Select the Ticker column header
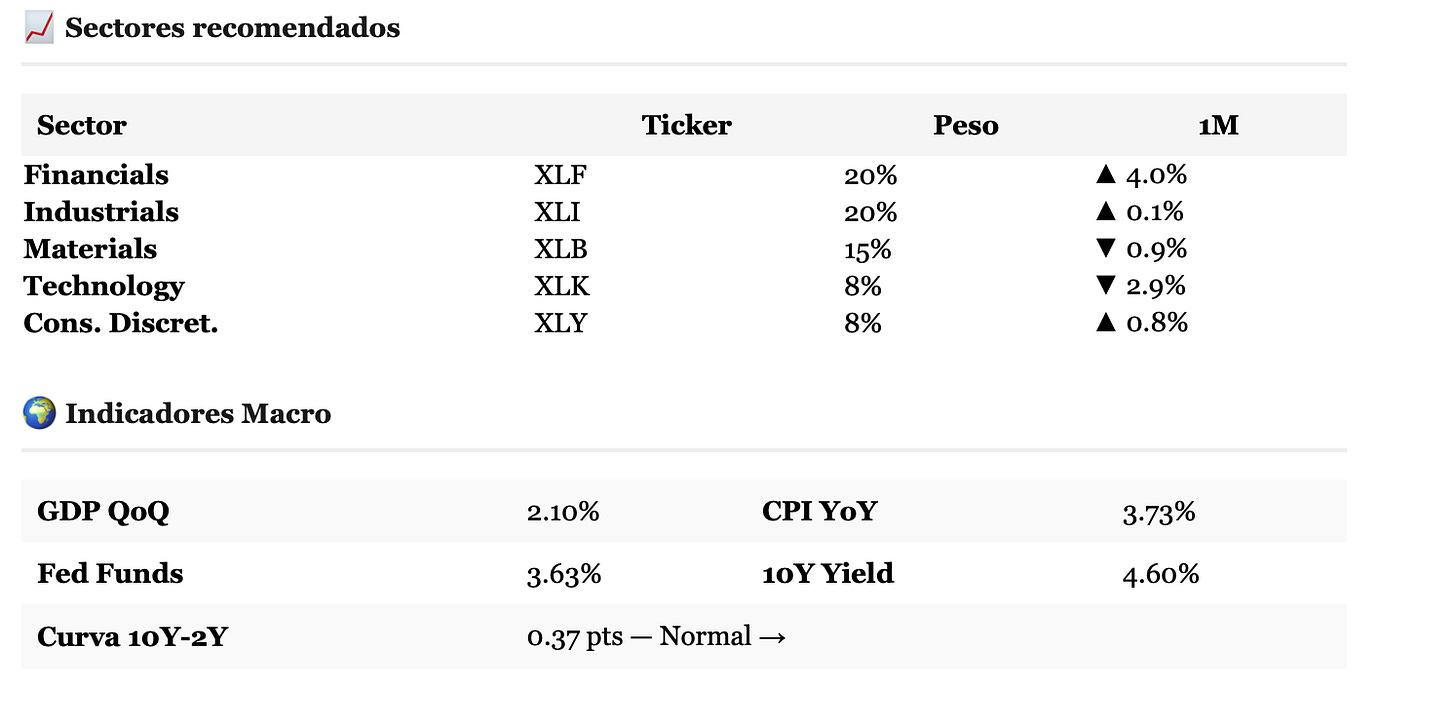Screen dimensions: 1456x727 (x=686, y=125)
